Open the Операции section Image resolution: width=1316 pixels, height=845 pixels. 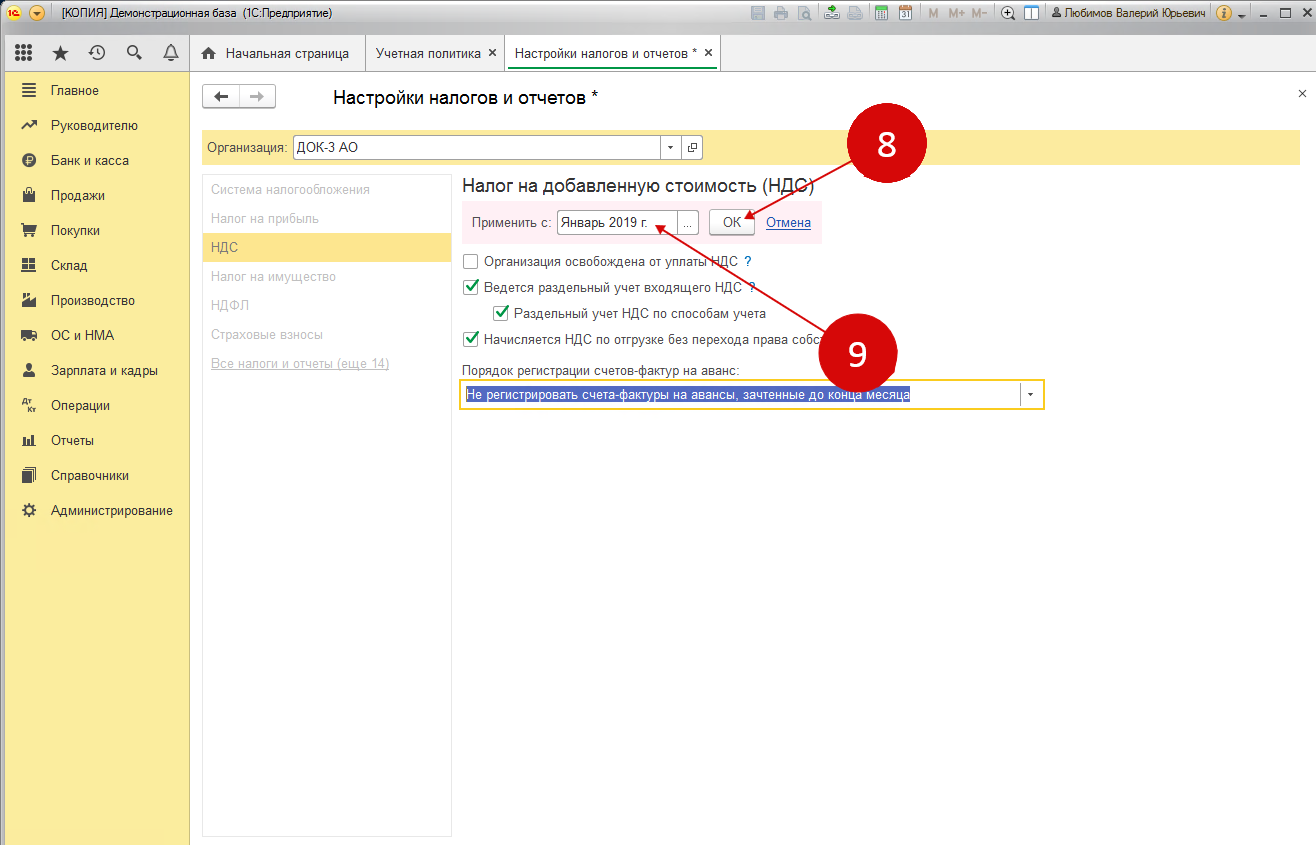(95, 405)
